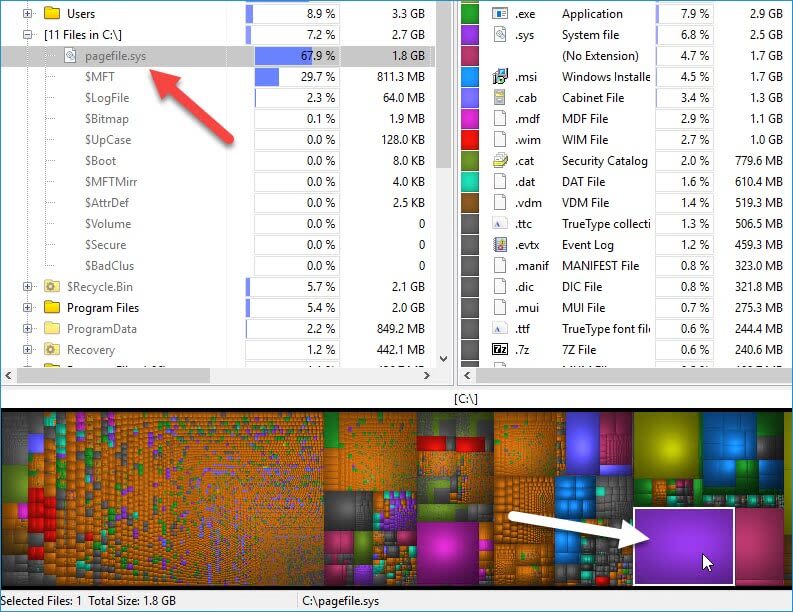793x612 pixels.
Task: Click the directory pane scroll right arrow
Action: (x=427, y=375)
